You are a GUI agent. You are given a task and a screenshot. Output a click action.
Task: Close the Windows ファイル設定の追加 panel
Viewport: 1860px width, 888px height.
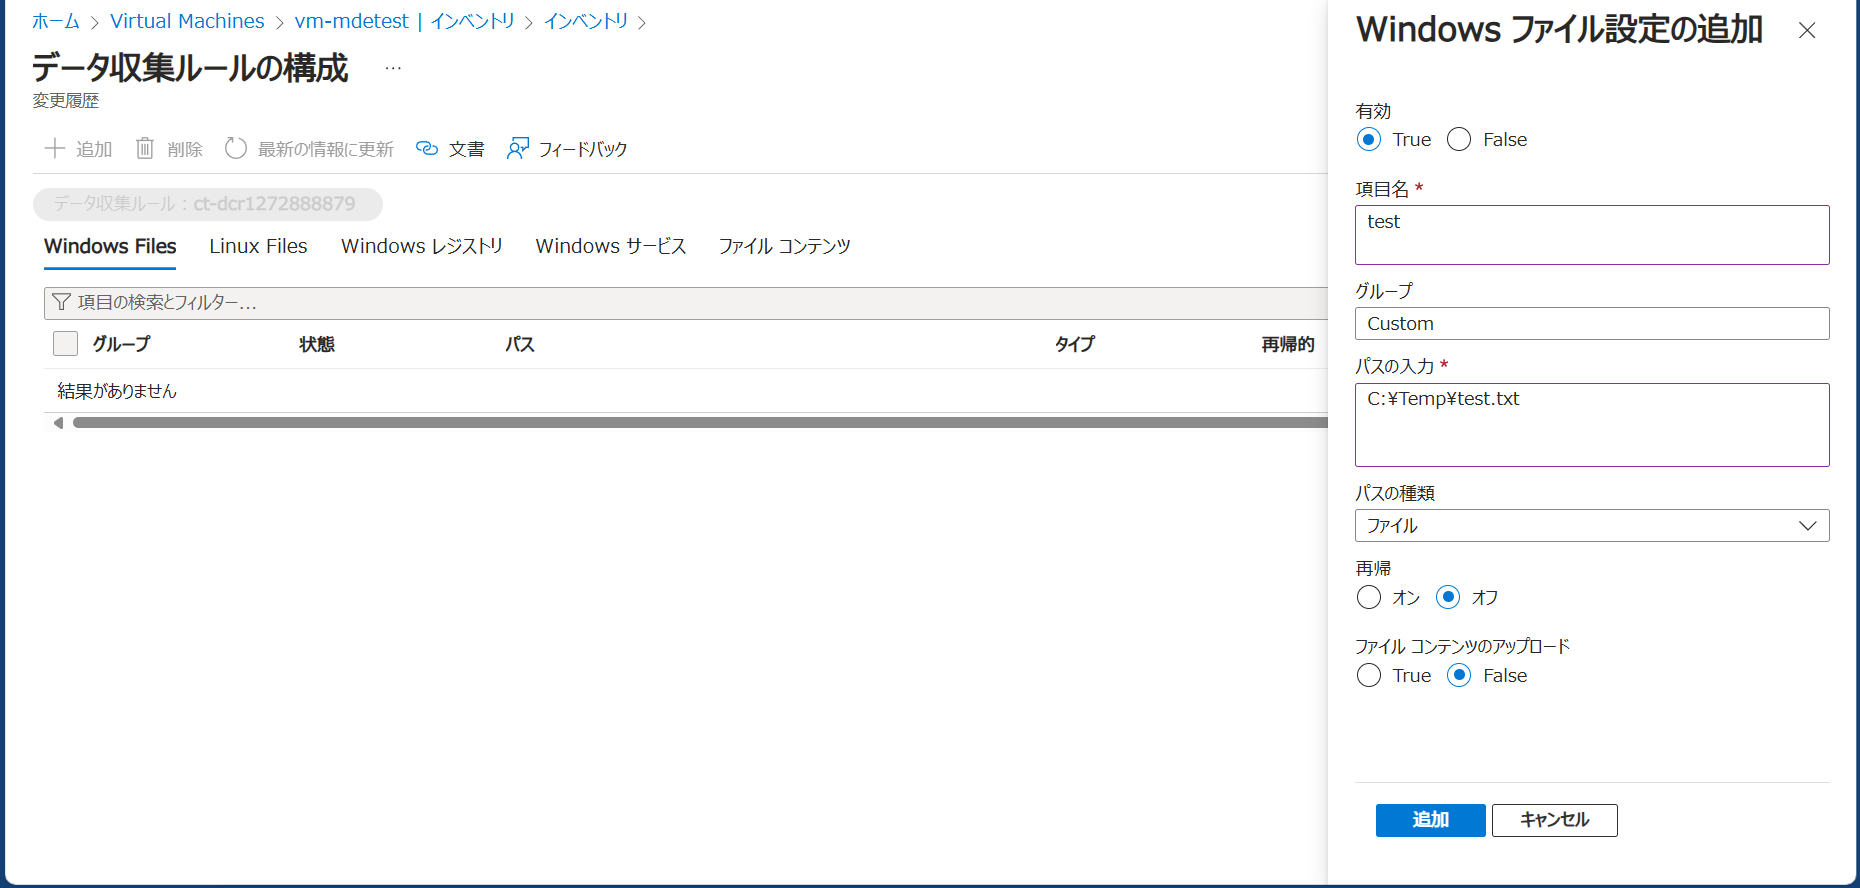[1806, 31]
